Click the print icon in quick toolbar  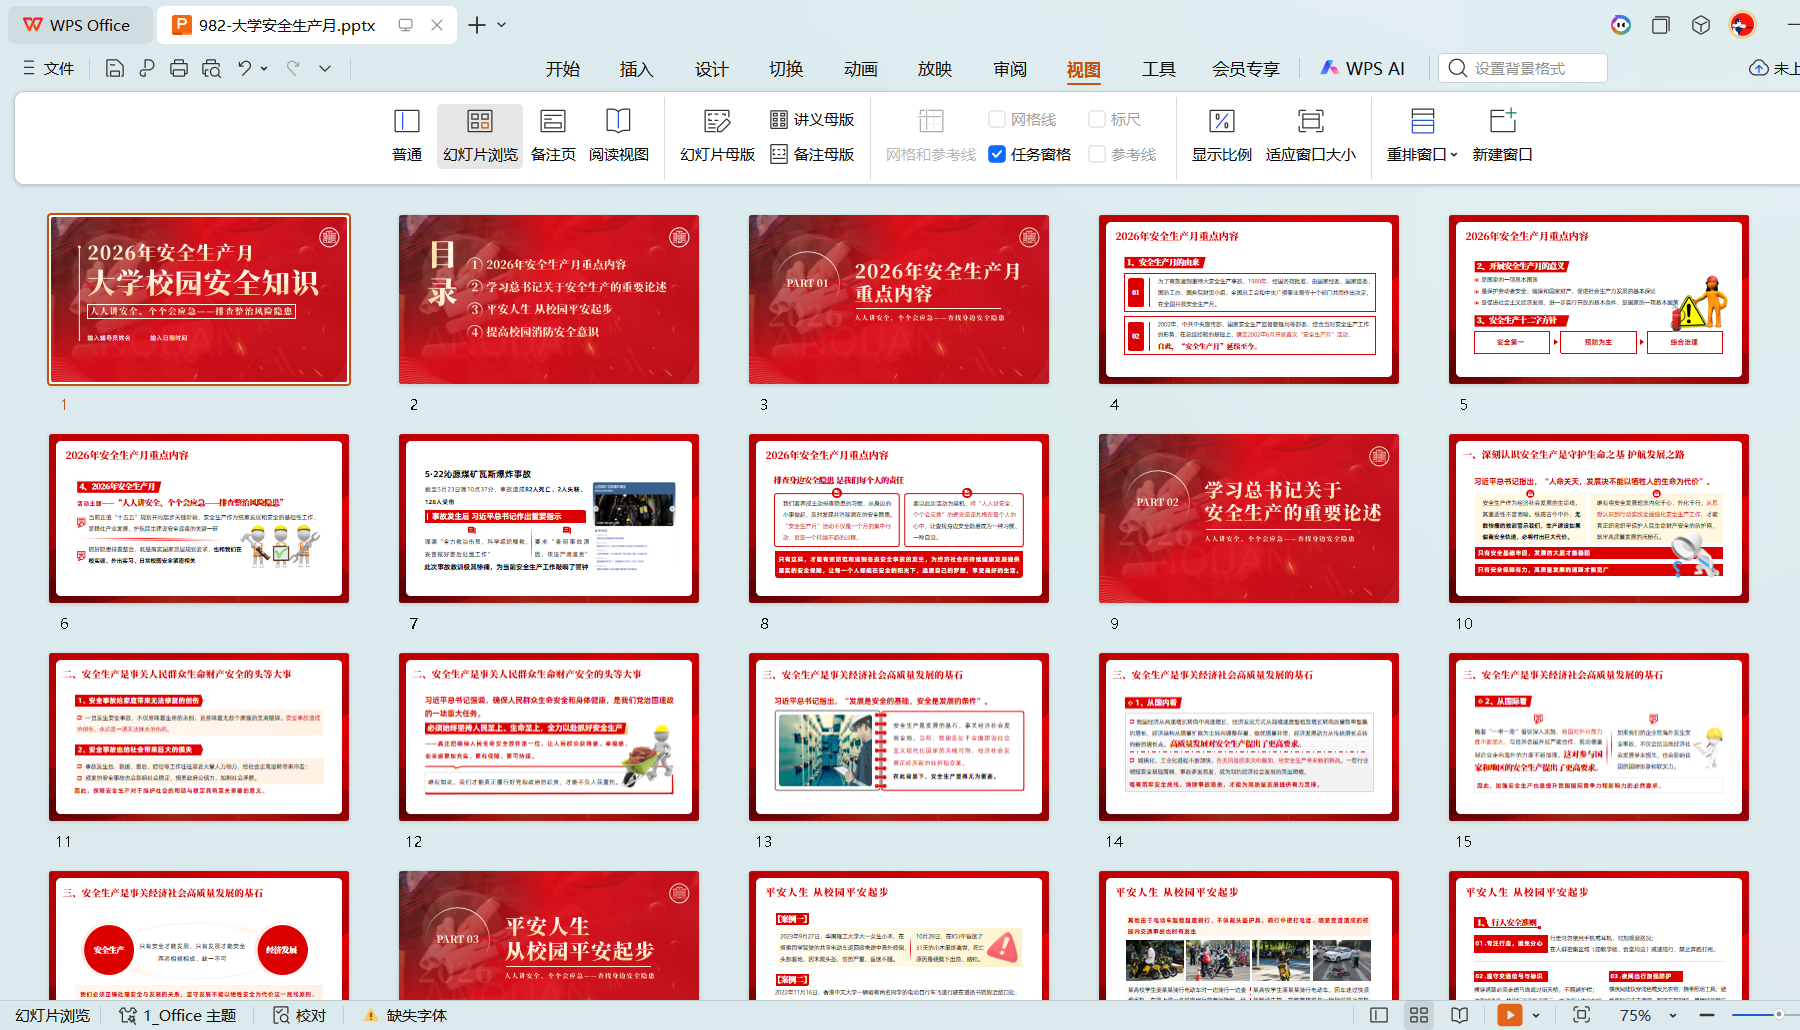click(179, 68)
